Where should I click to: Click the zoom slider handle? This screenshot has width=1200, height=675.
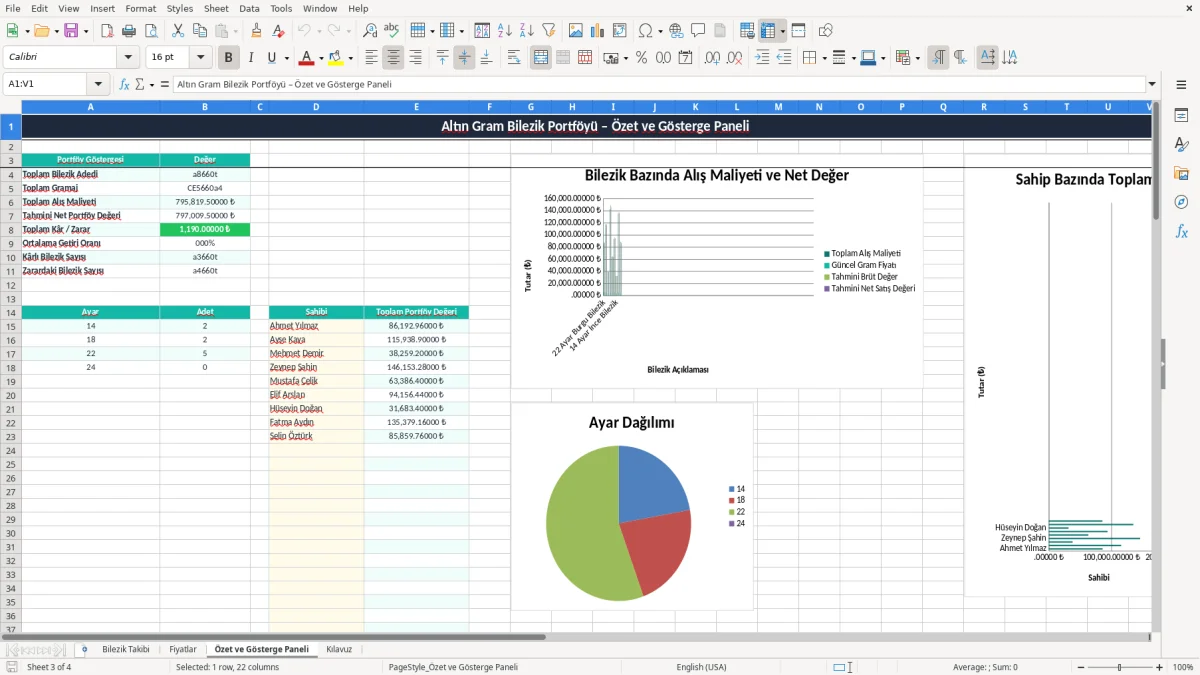[x=1120, y=667]
